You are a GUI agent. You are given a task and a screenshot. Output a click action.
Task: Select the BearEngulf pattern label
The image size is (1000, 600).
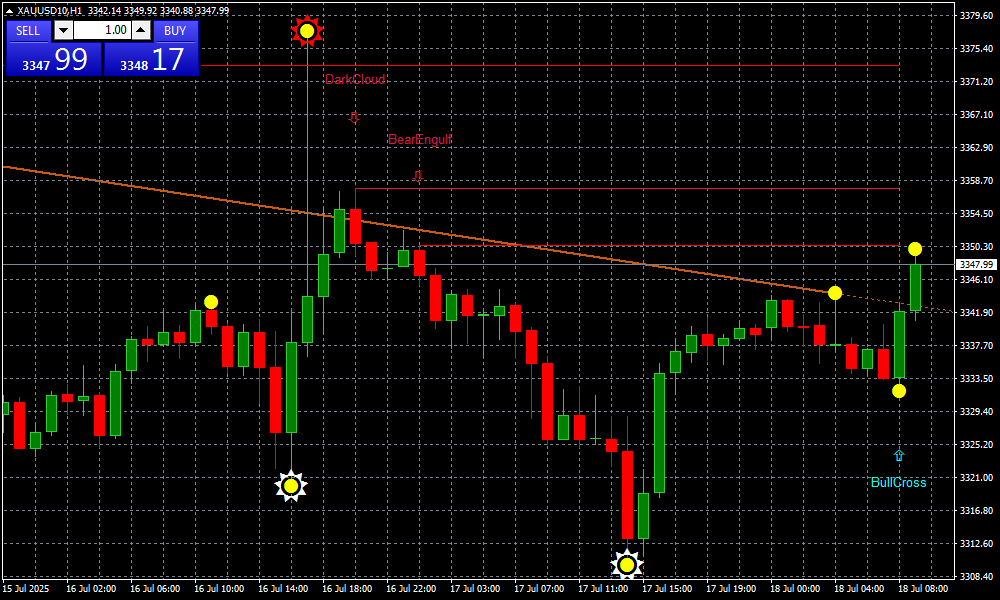(x=420, y=140)
